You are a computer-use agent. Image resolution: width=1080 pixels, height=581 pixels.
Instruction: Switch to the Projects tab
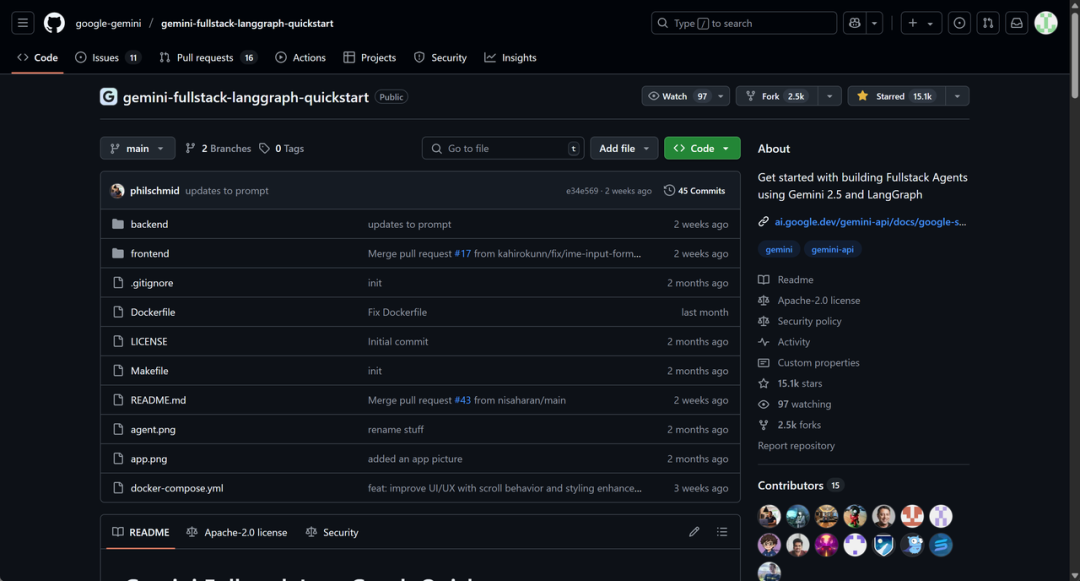370,58
